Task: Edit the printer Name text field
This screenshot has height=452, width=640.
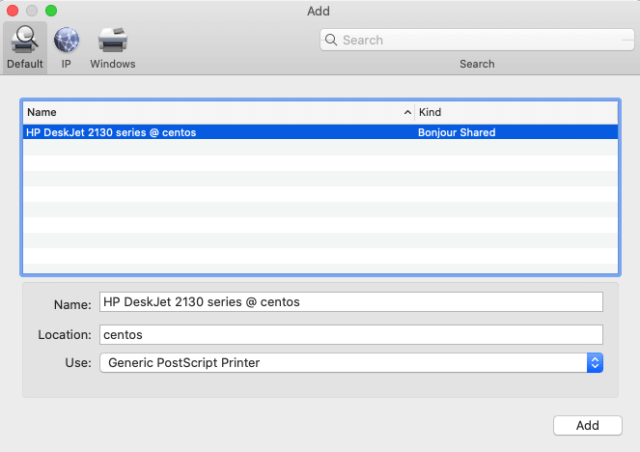Action: tap(351, 302)
